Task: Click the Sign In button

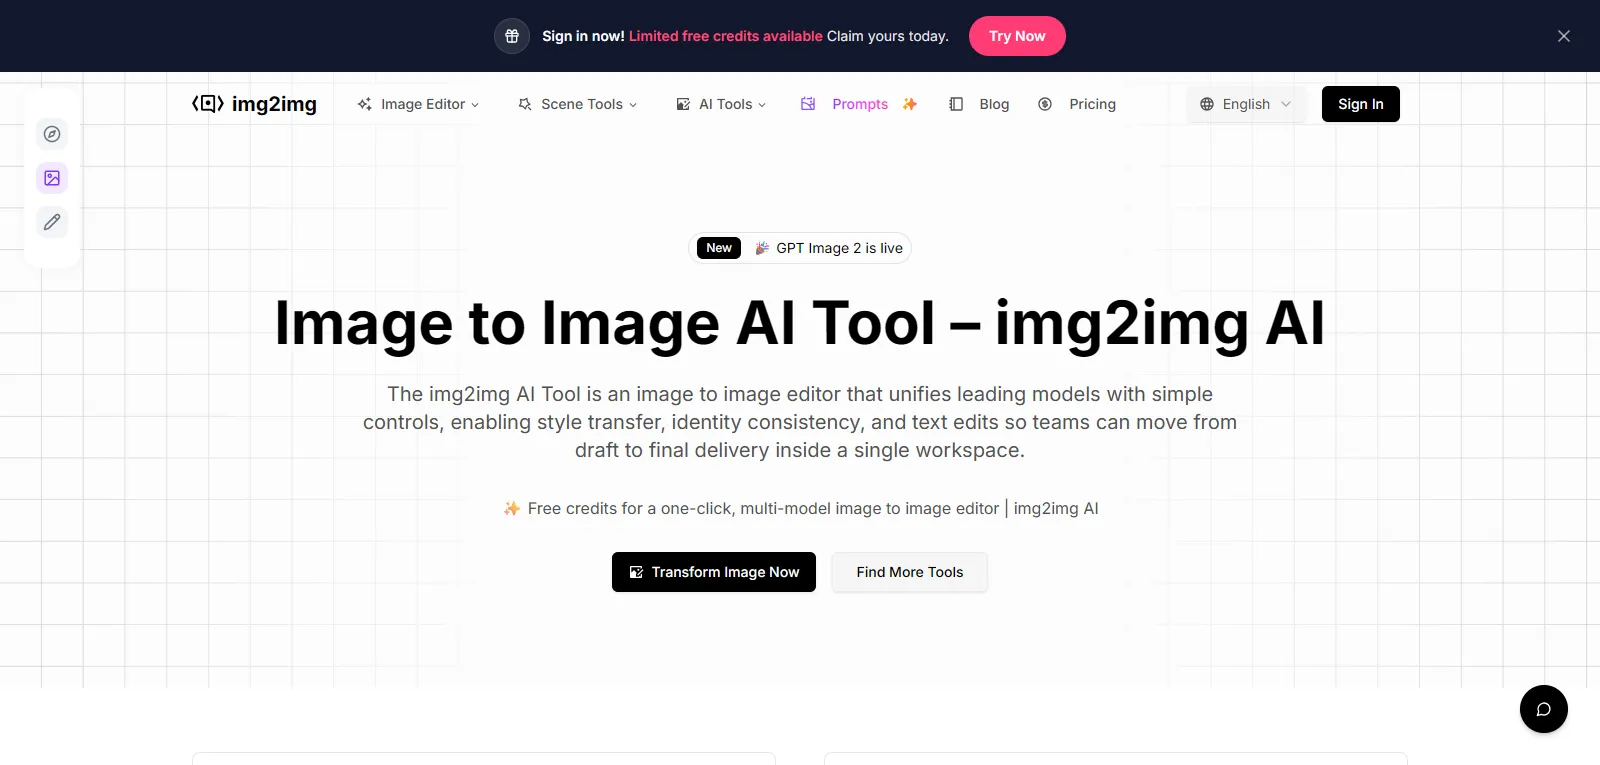Action: 1361,104
